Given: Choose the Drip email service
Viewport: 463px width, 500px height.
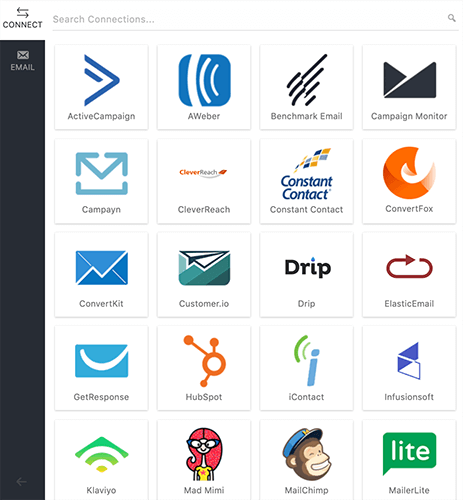Looking at the screenshot, I should (x=306, y=275).
